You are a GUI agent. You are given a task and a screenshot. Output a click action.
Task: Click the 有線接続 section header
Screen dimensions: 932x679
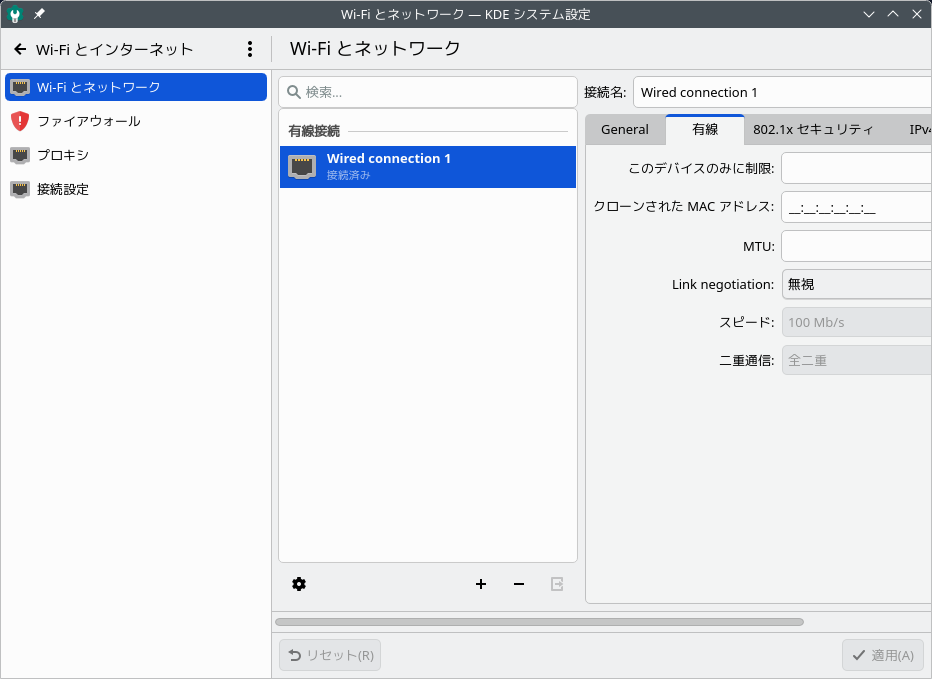pos(314,131)
